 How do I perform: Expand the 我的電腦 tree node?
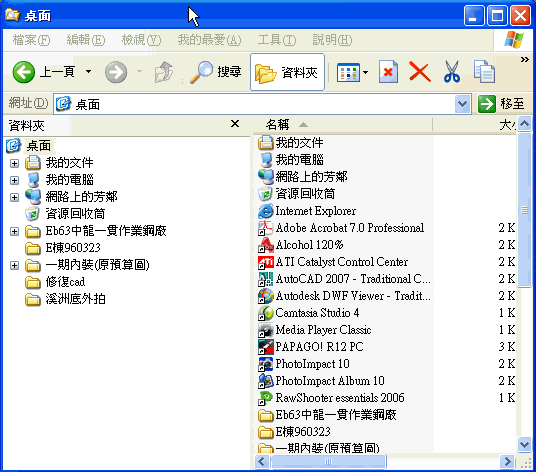pos(14,180)
